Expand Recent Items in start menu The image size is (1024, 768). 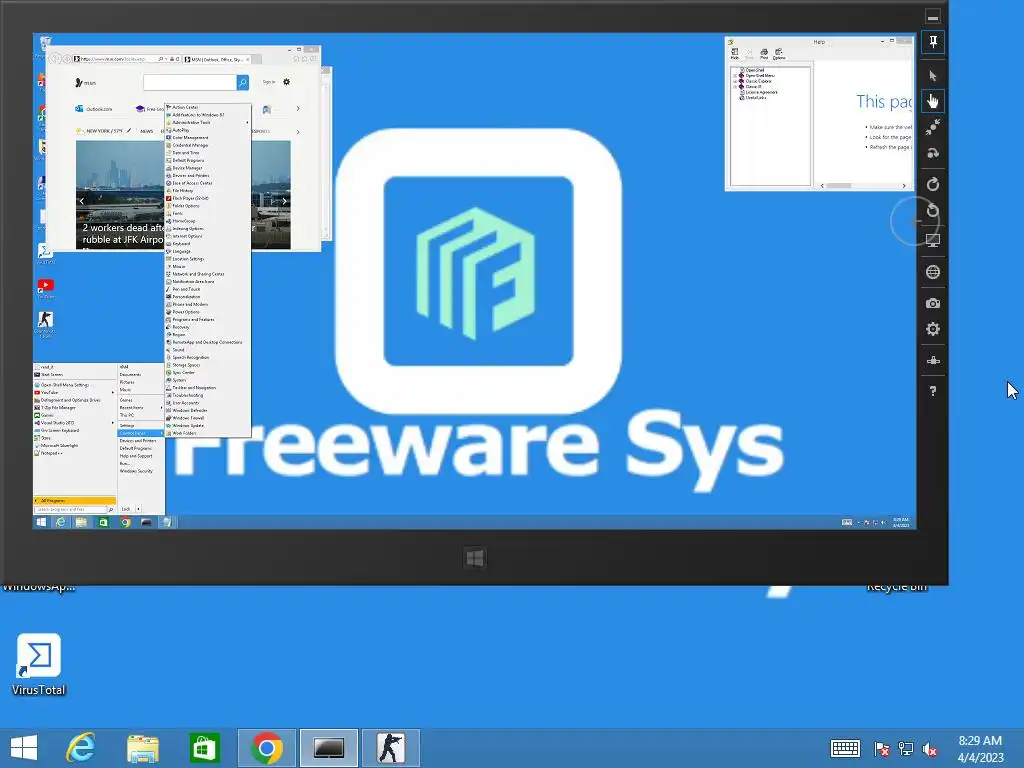pos(141,408)
